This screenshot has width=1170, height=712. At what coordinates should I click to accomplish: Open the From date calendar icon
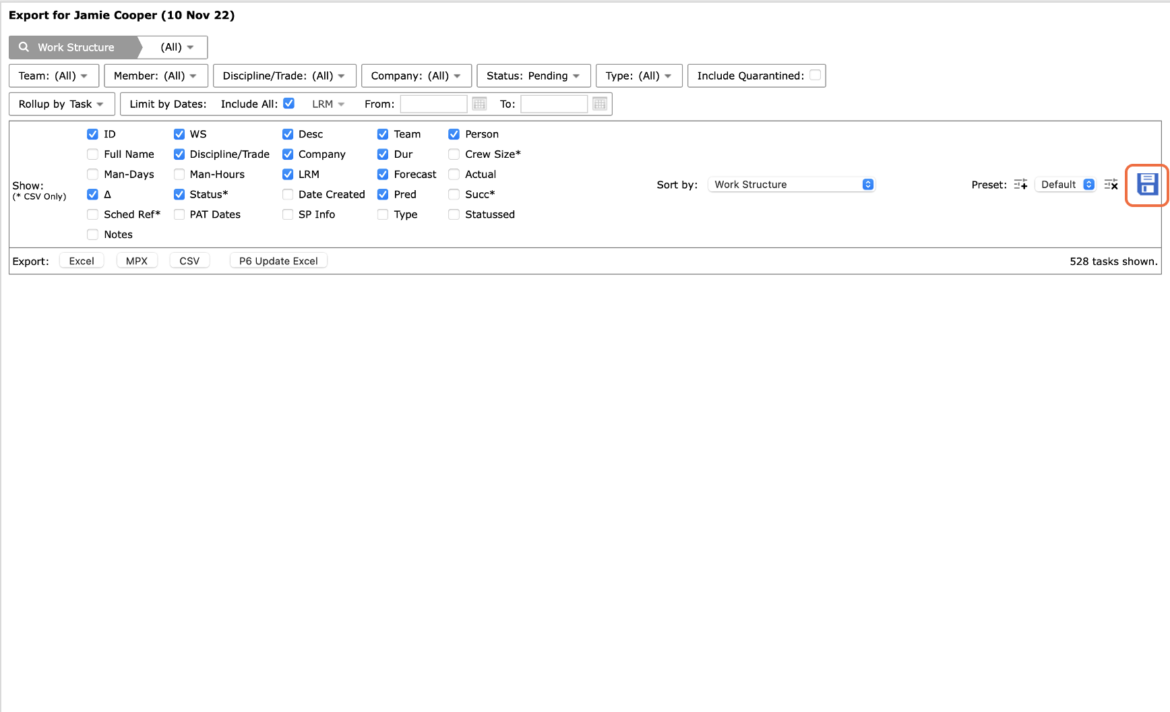pyautogui.click(x=479, y=104)
